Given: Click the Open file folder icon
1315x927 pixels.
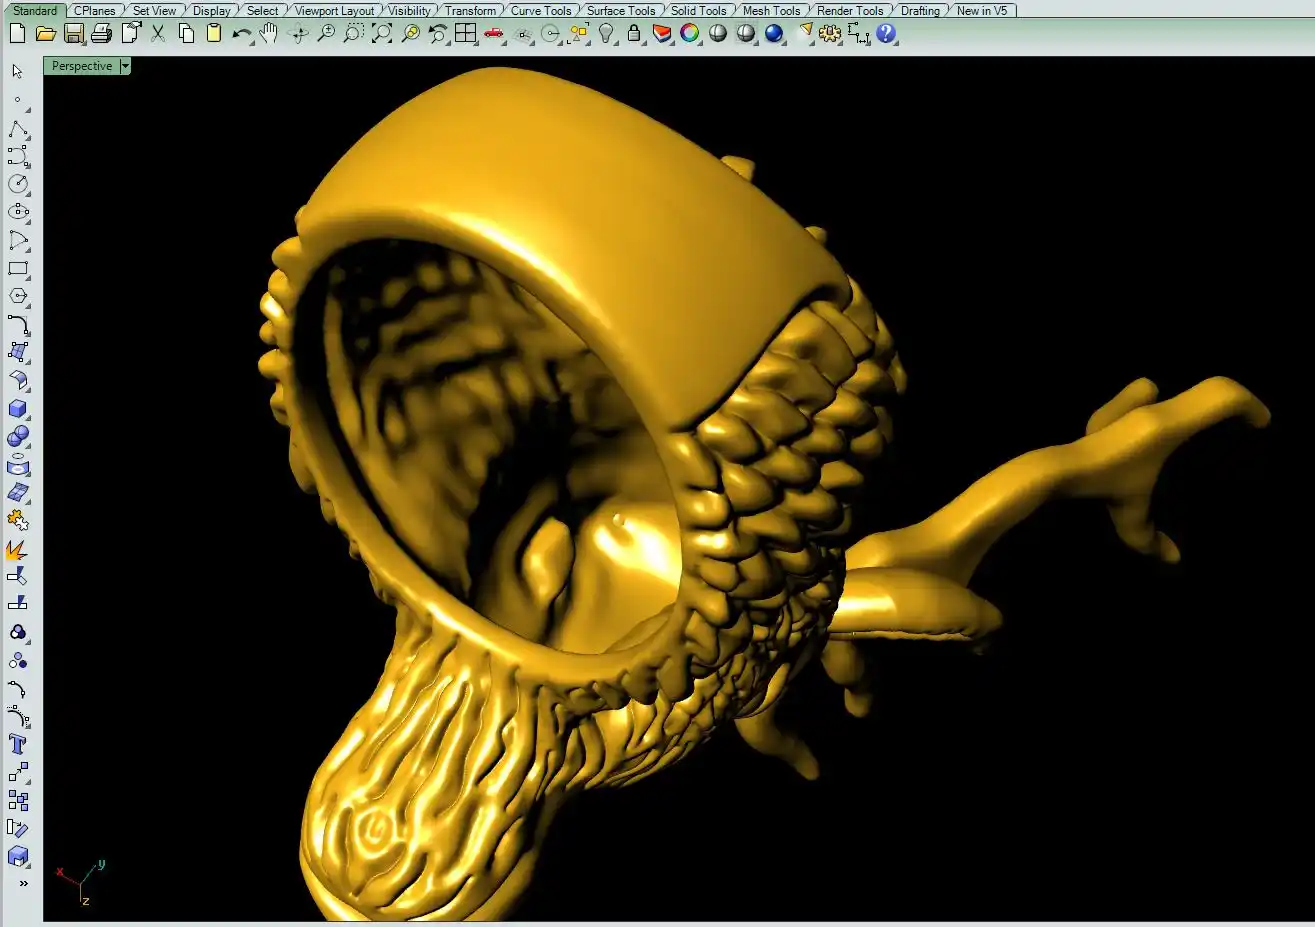Looking at the screenshot, I should pos(45,34).
